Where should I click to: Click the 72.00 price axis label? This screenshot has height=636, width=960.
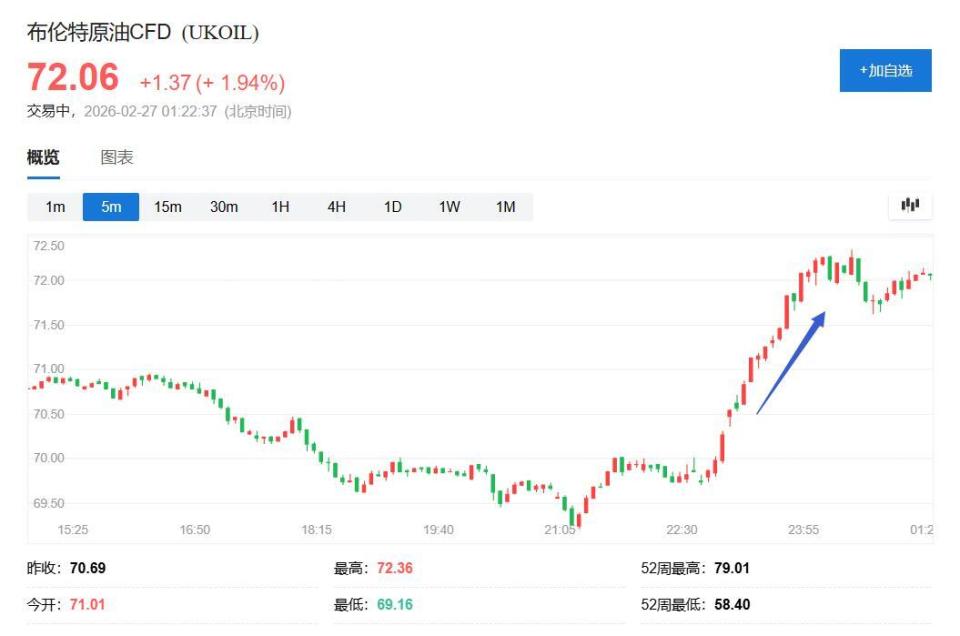tap(48, 280)
